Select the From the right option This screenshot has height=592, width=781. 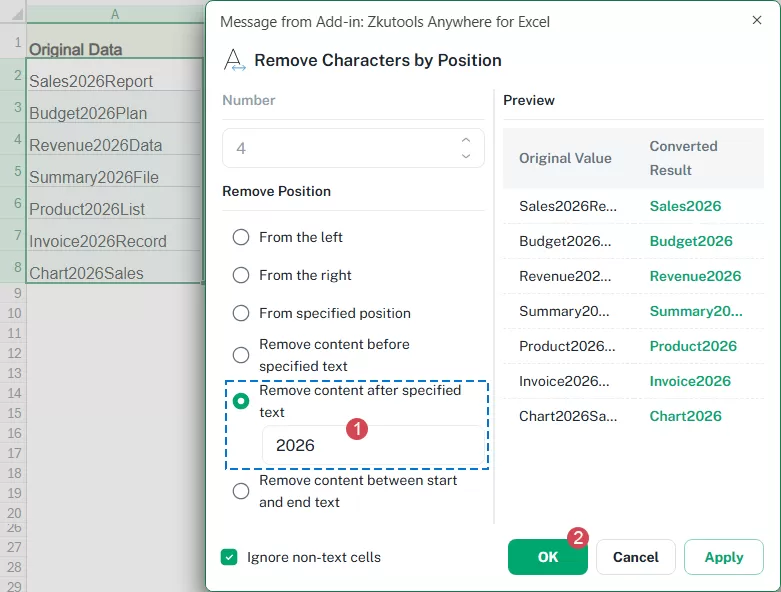point(241,275)
